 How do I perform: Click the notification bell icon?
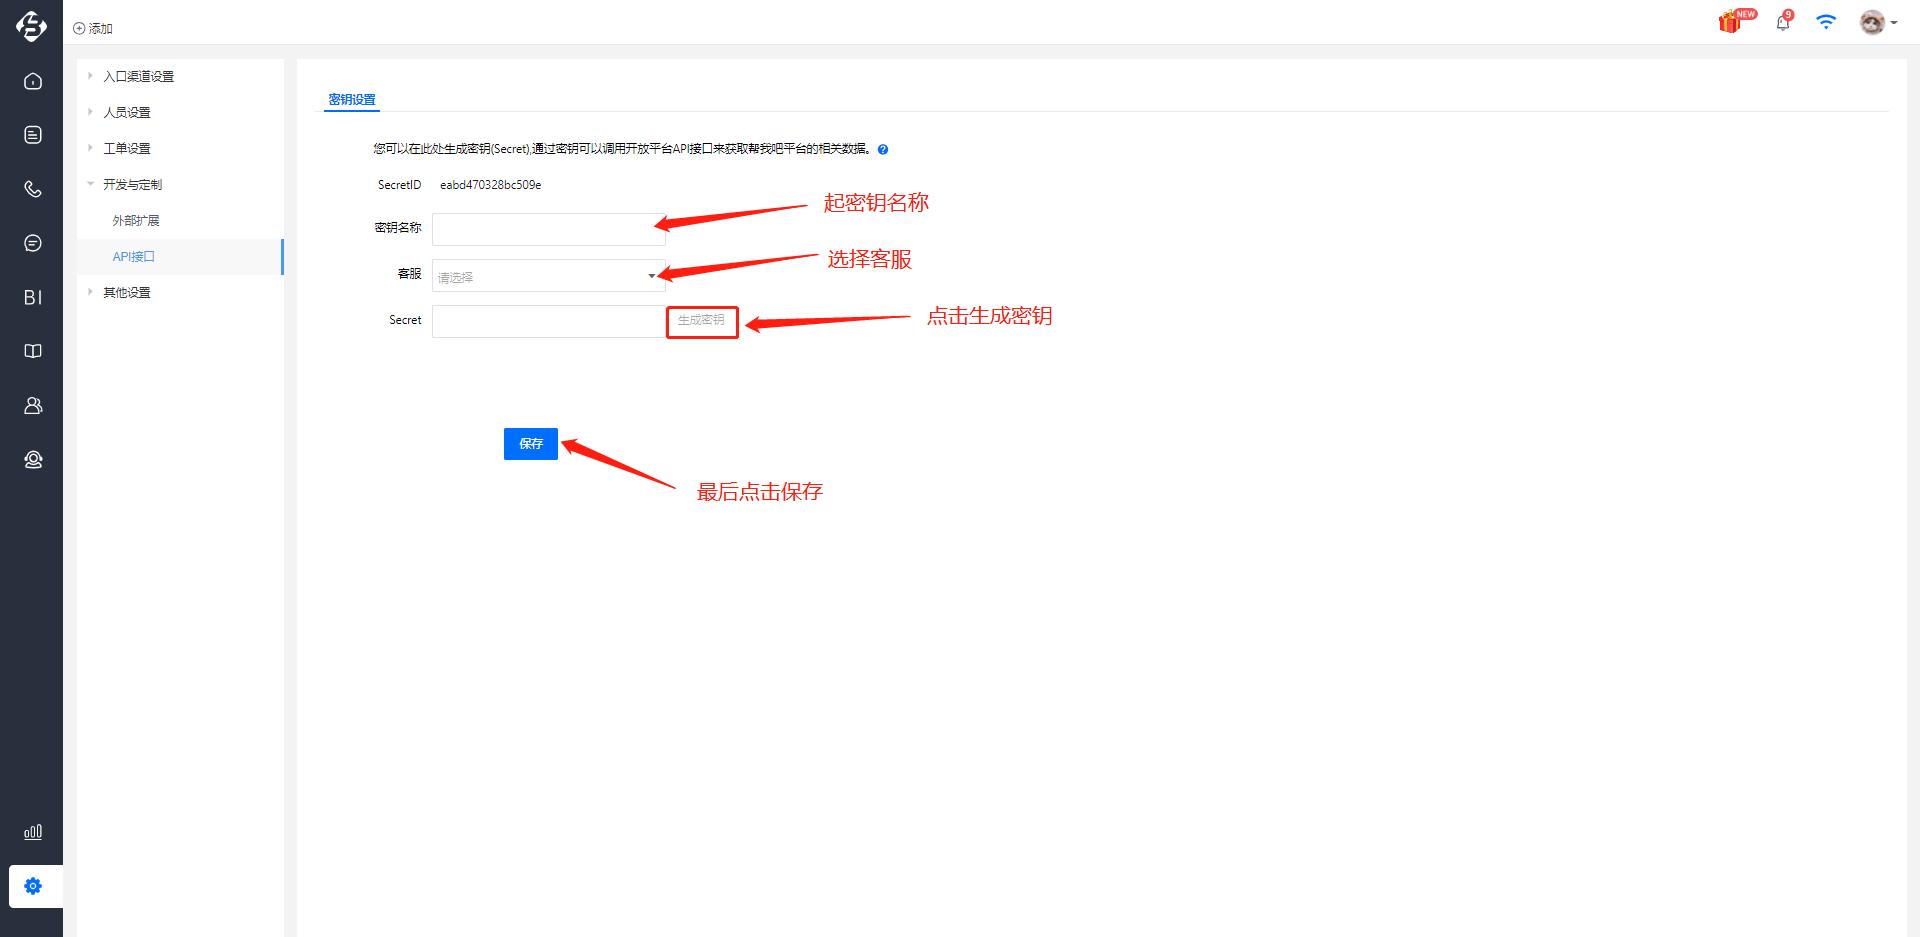click(1783, 22)
